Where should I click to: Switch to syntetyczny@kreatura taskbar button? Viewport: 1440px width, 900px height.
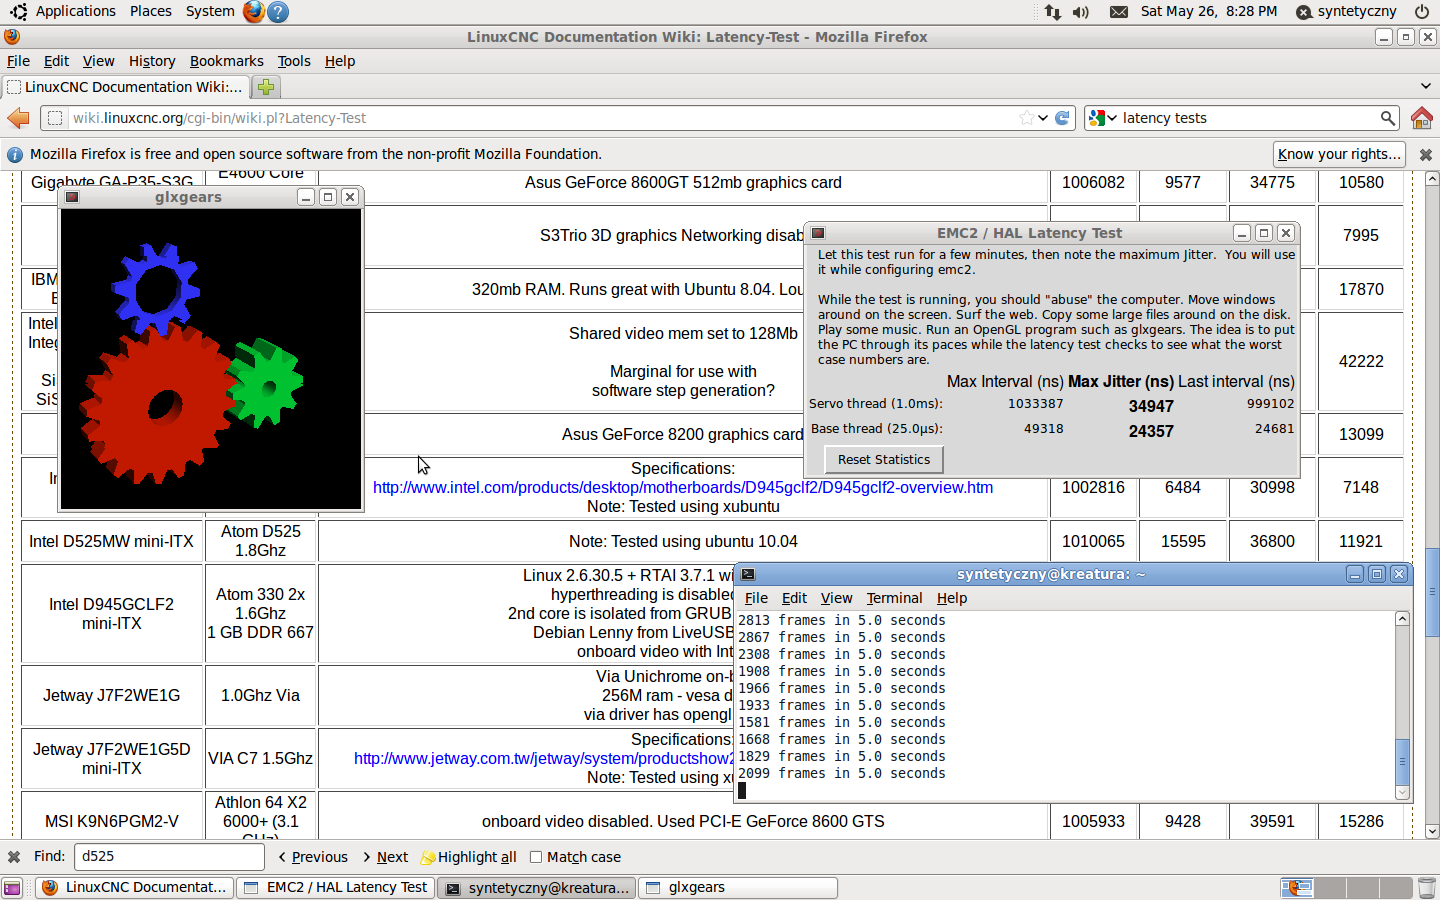tap(538, 888)
